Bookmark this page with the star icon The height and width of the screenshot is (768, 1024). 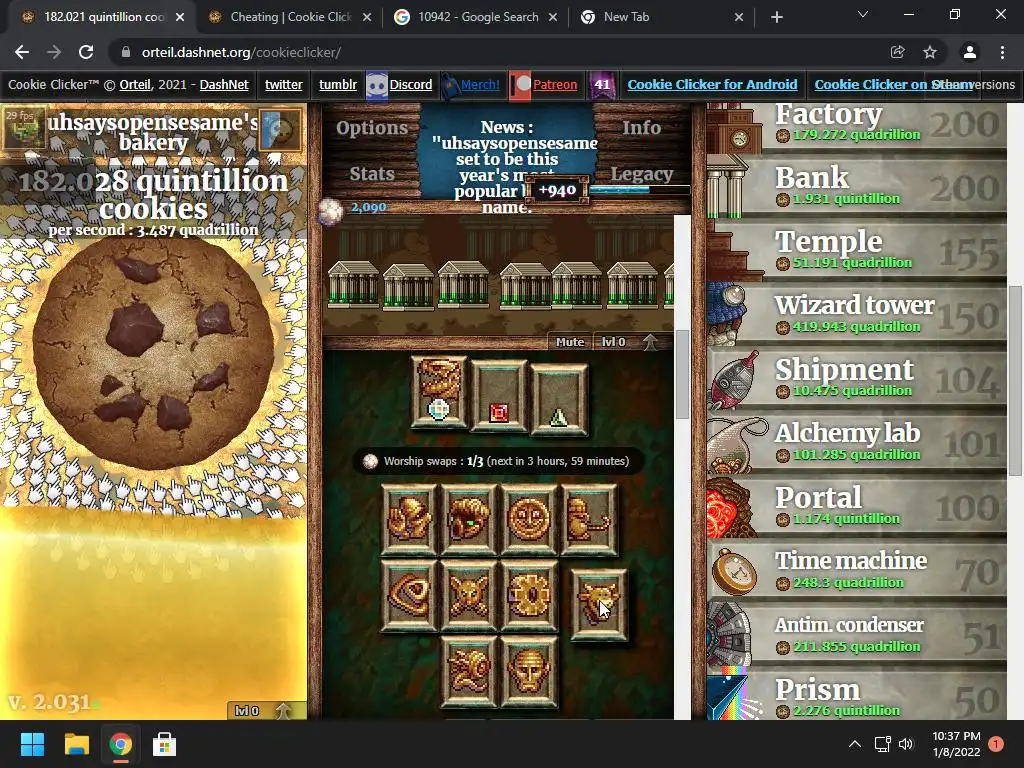(x=930, y=52)
